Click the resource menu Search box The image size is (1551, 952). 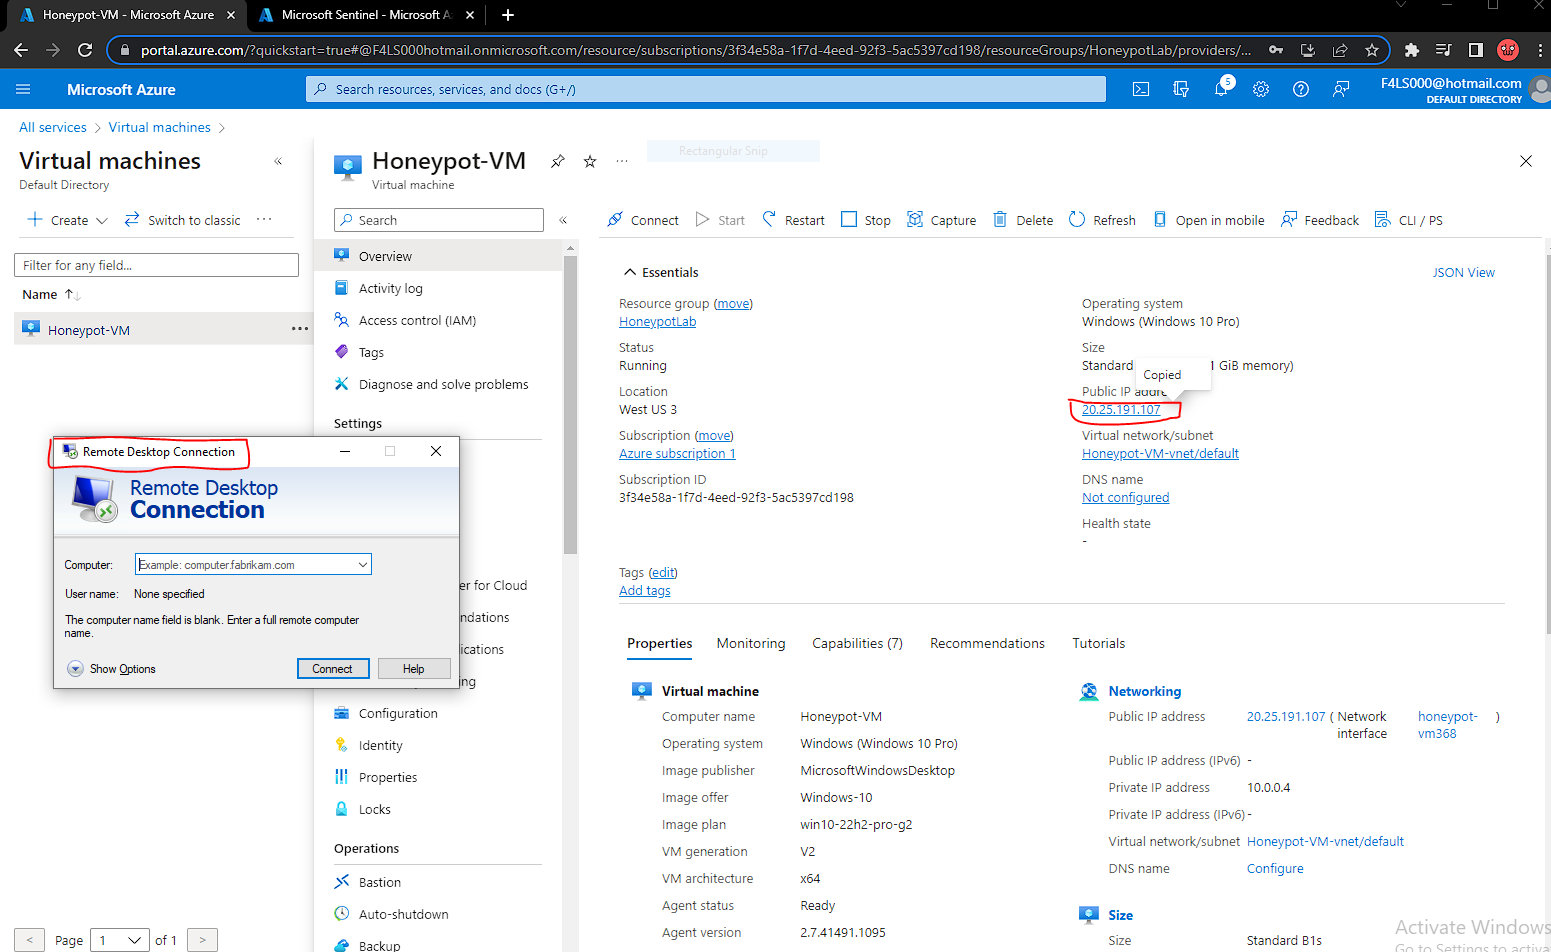(438, 220)
